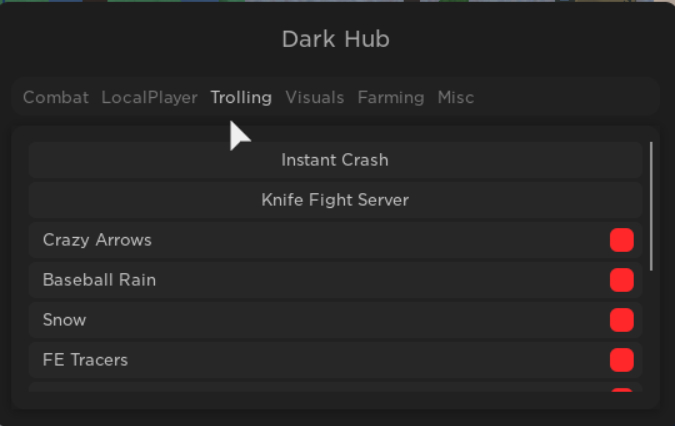
Task: Click the cut-off row beneath FE Tracers
Action: click(335, 387)
